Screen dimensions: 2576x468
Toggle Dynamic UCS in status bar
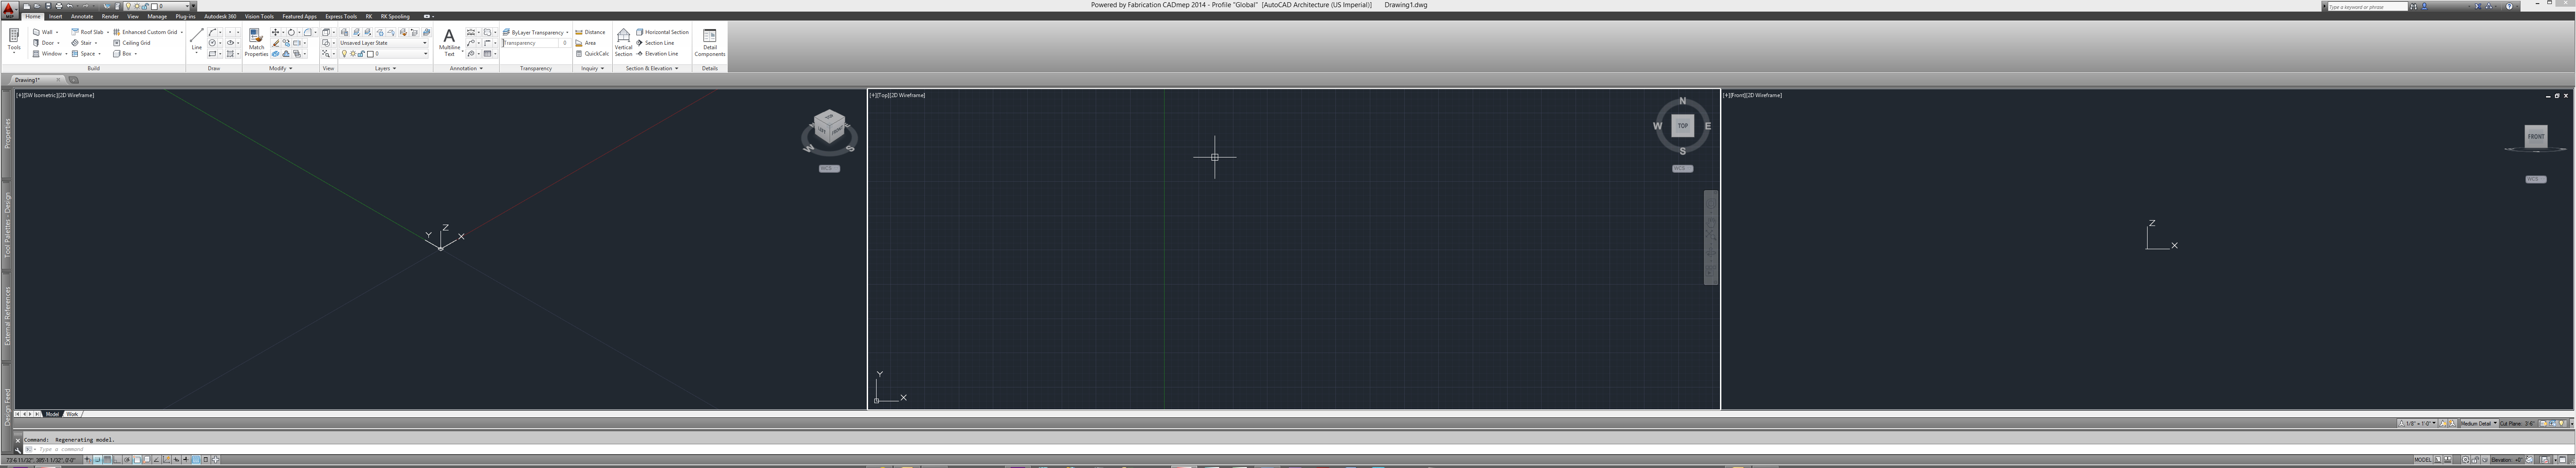pyautogui.click(x=167, y=460)
